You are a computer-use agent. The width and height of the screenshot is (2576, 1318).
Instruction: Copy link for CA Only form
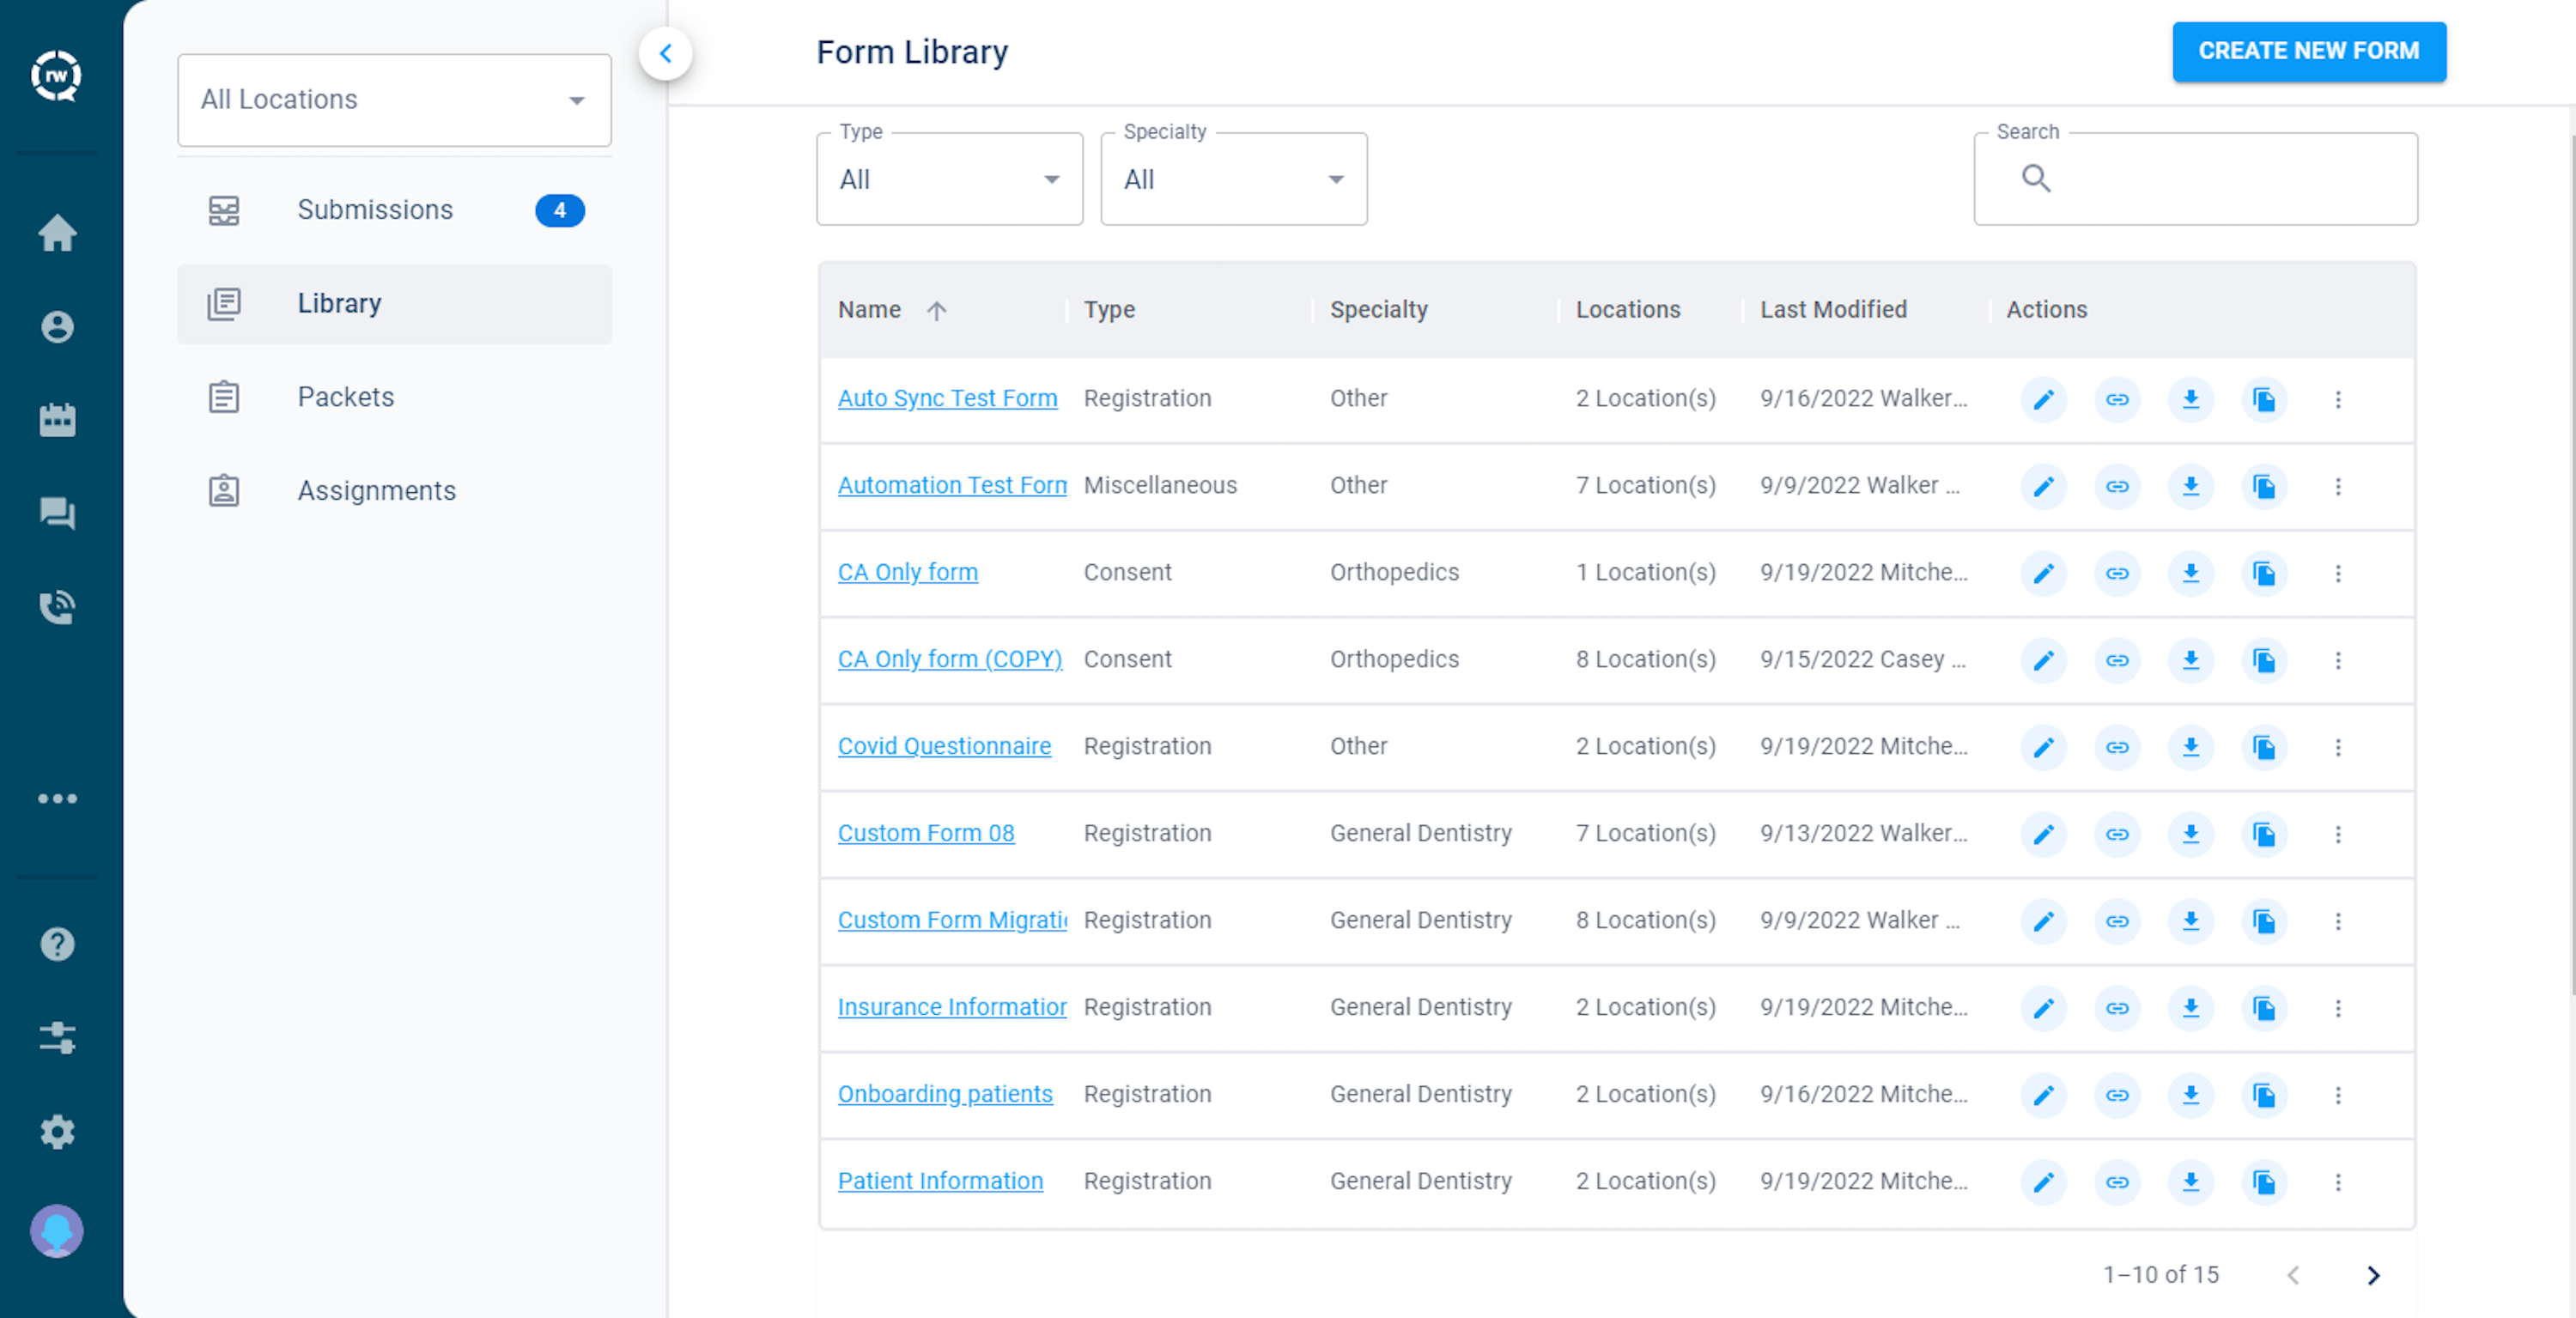pos(2117,574)
